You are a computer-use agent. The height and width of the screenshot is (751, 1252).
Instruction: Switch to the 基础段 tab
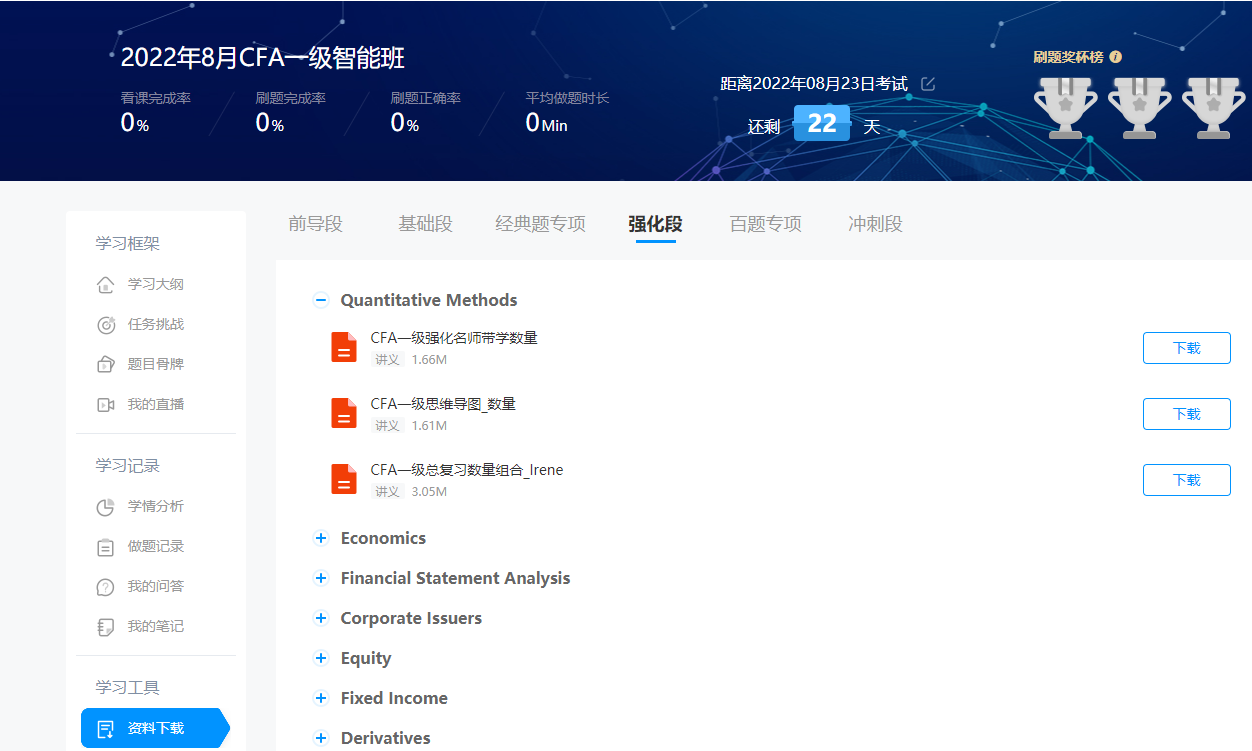(x=425, y=224)
